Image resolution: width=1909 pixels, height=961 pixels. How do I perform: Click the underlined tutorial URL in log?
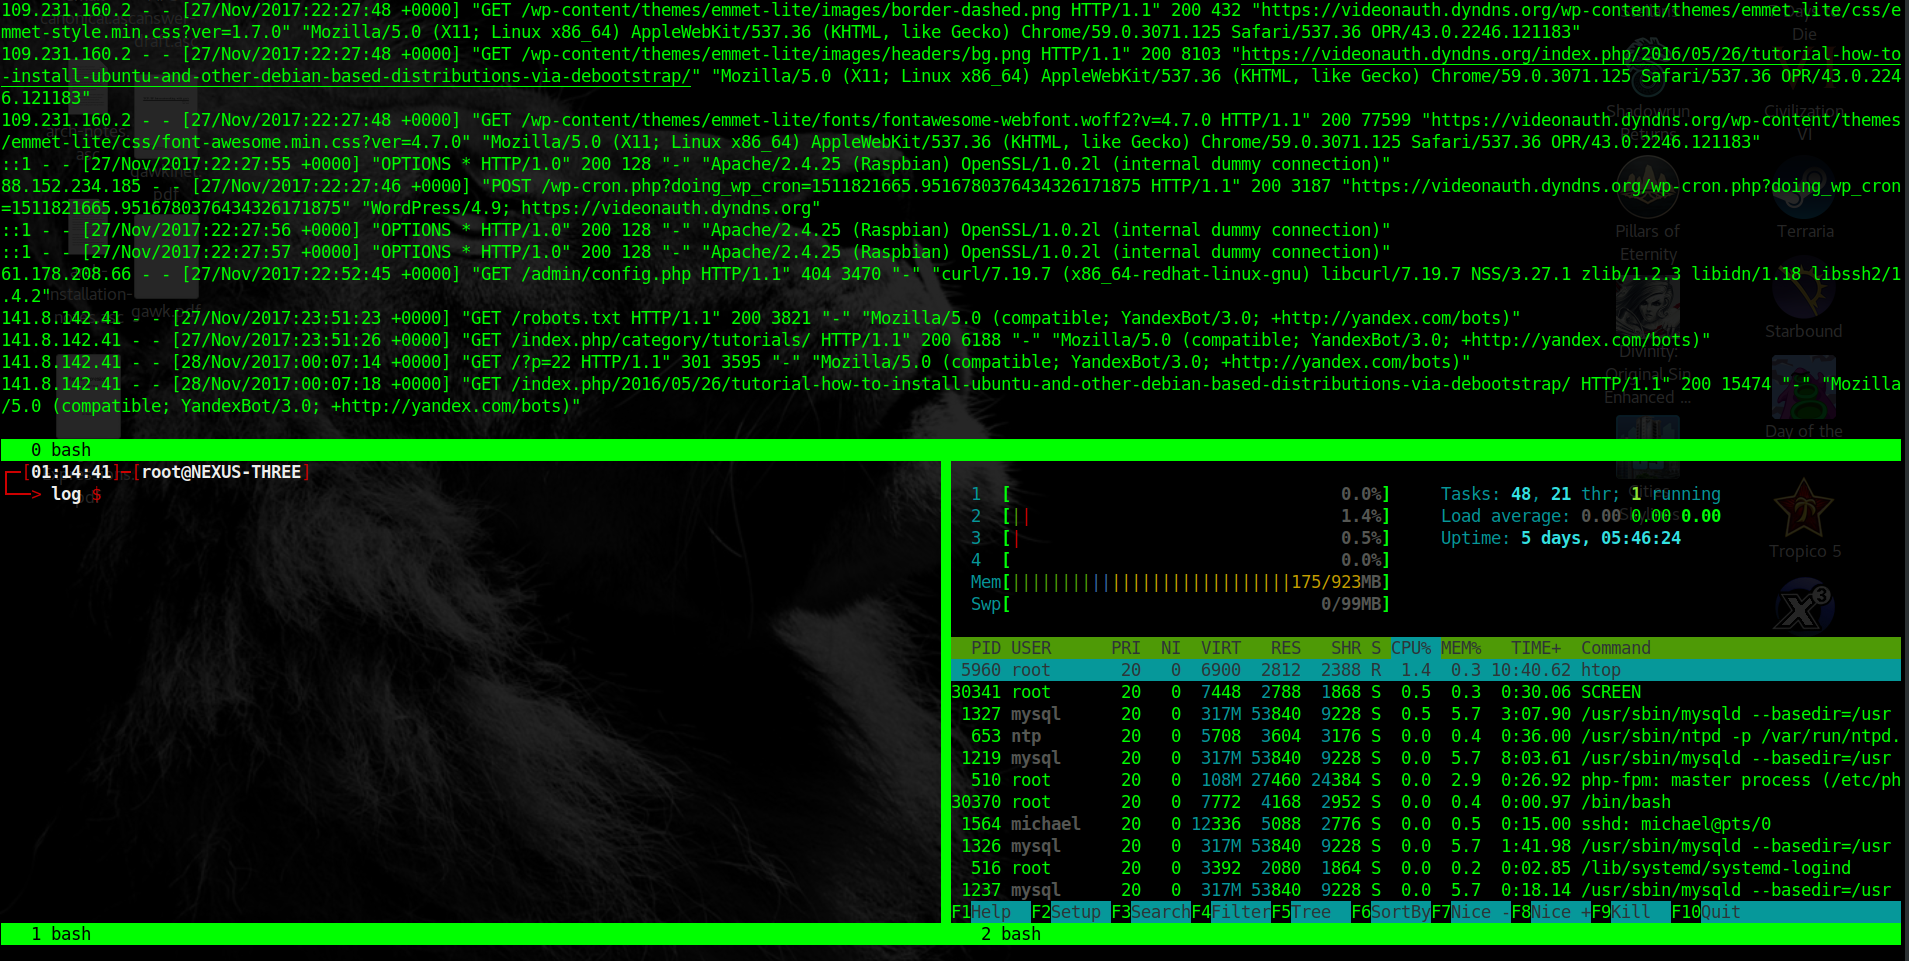tap(1570, 55)
